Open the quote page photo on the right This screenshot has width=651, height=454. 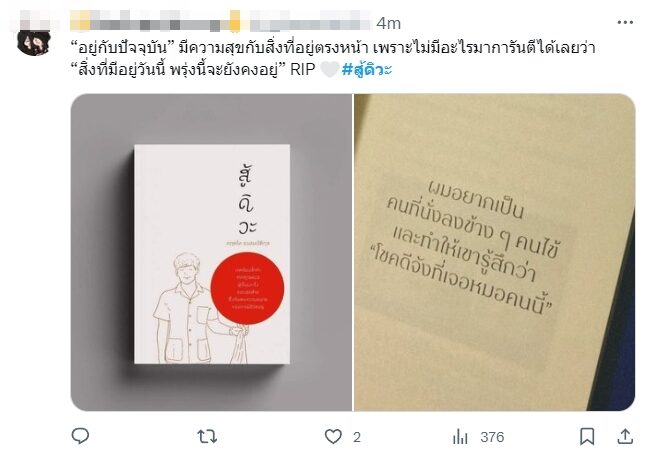(x=494, y=252)
